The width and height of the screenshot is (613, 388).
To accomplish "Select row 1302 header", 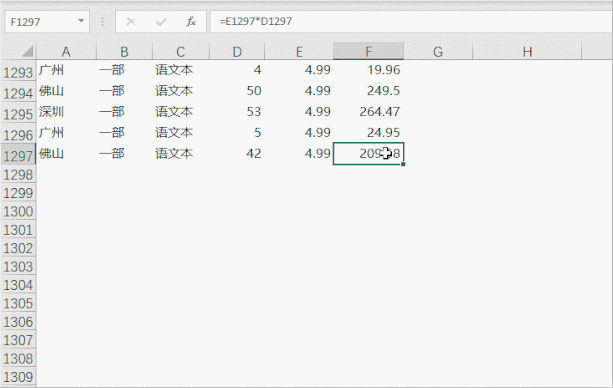I will [18, 248].
